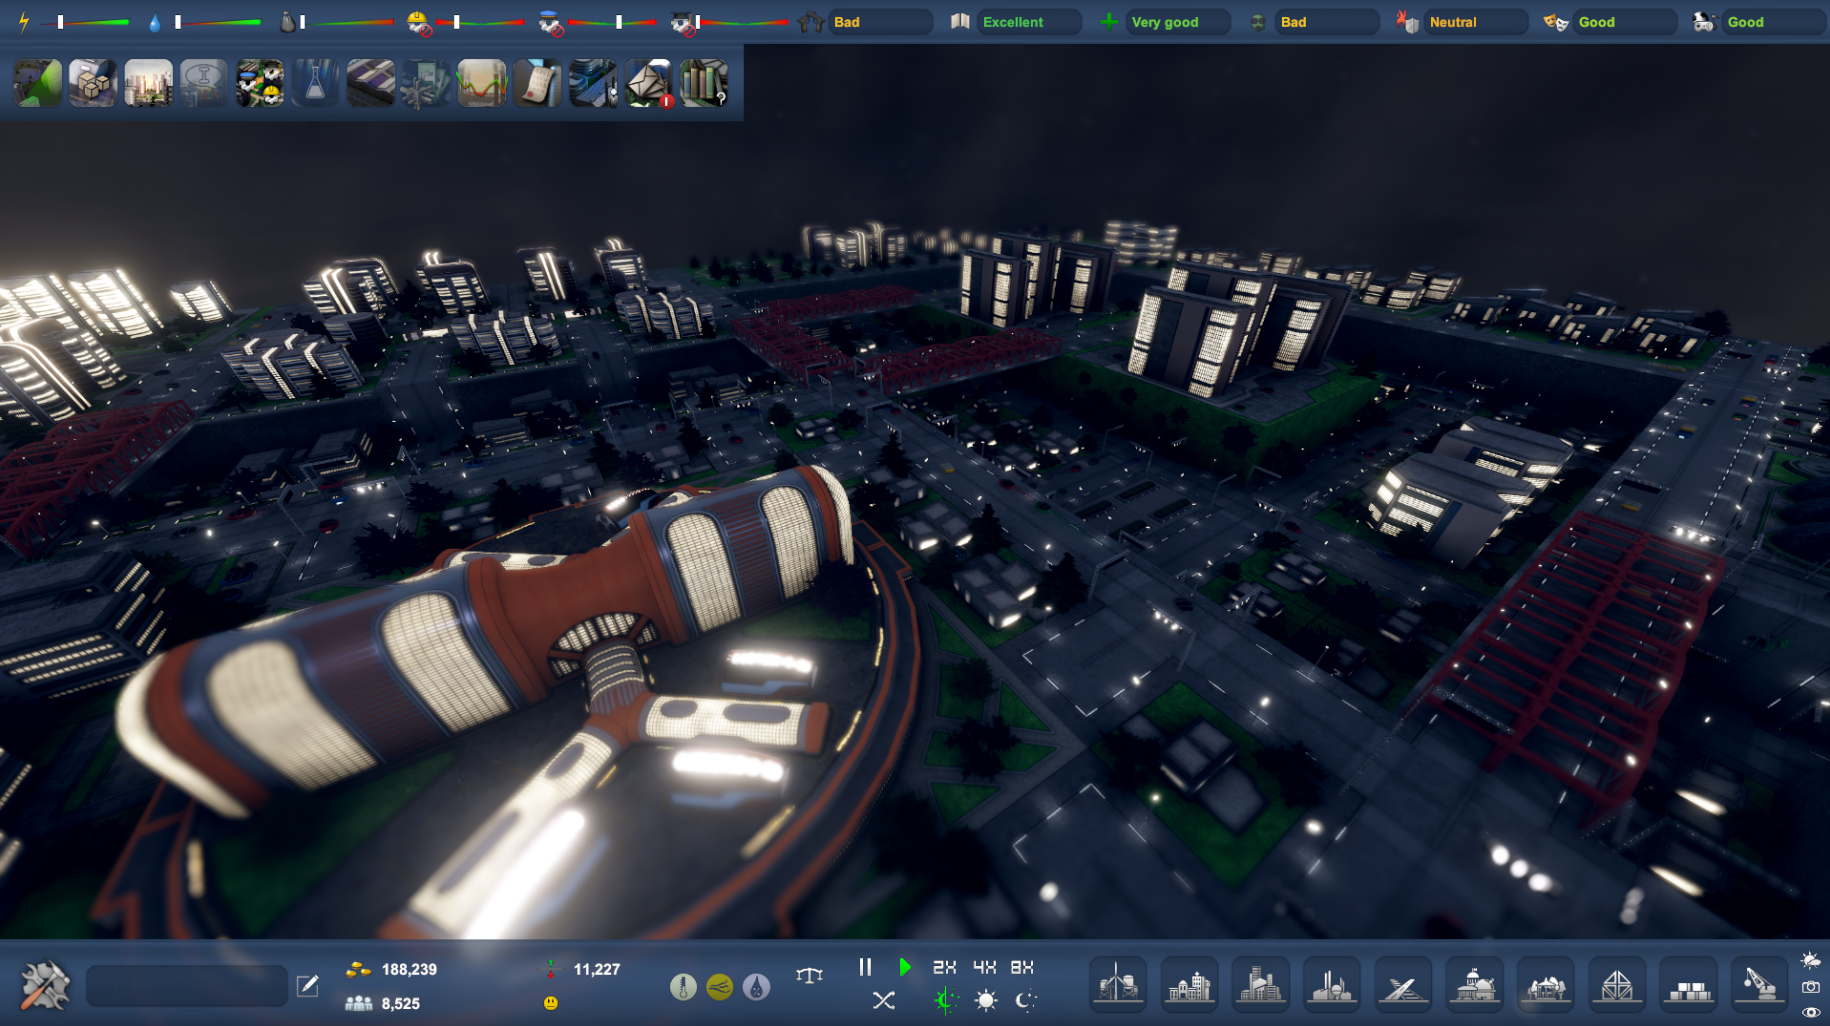Click the first 'Bad' rating after the worker gauges
The image size is (1830, 1026).
point(879,22)
